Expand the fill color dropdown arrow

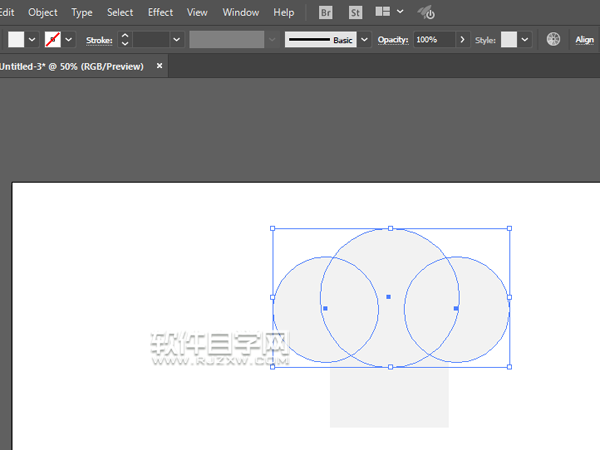(x=33, y=40)
